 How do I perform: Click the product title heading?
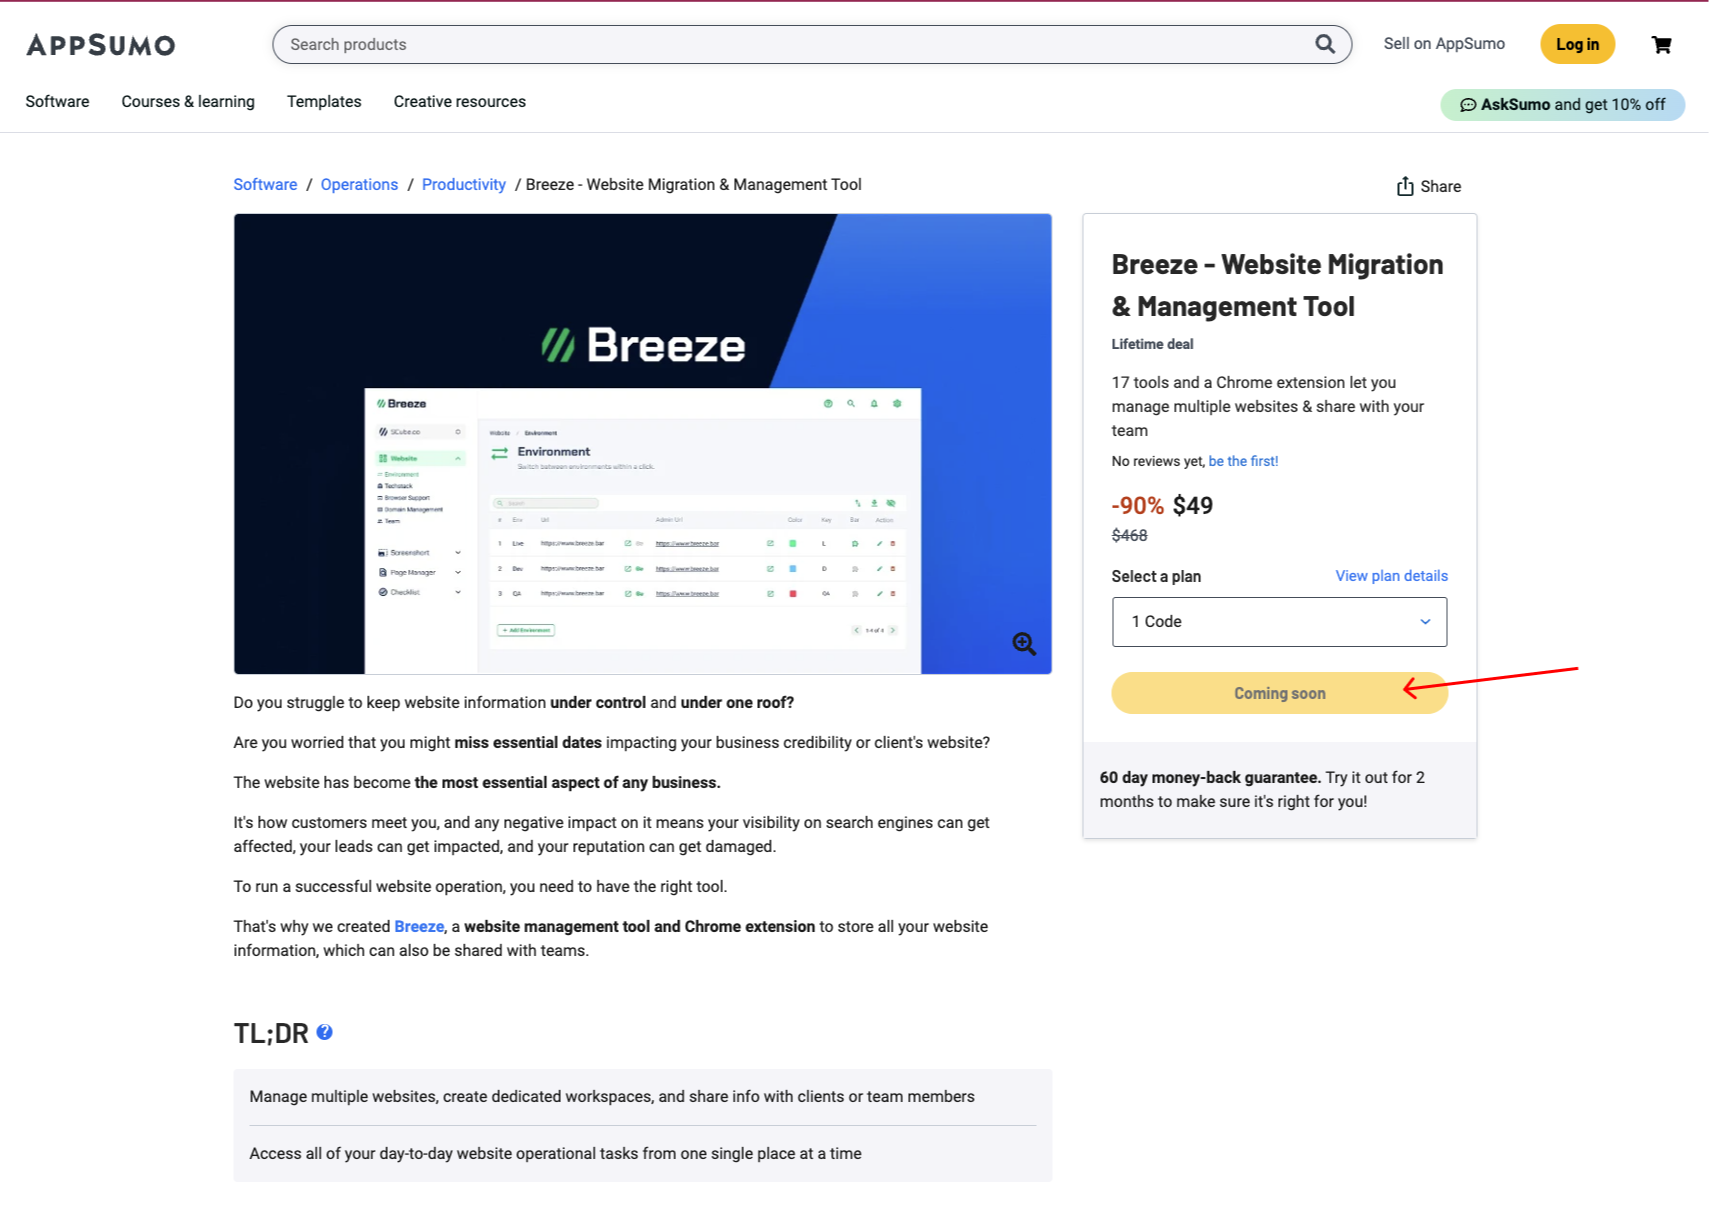[x=1277, y=285]
